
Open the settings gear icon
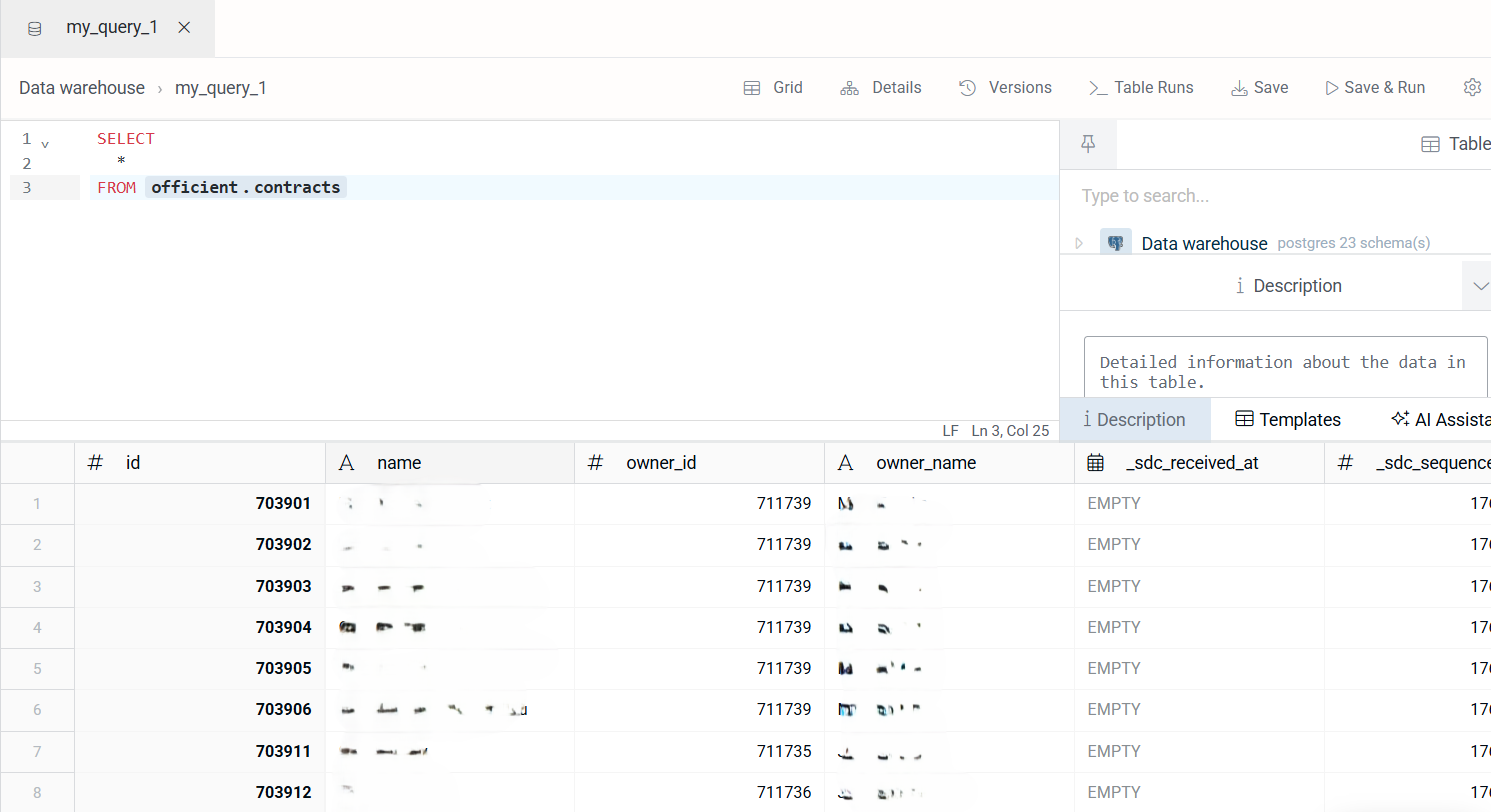[1472, 87]
